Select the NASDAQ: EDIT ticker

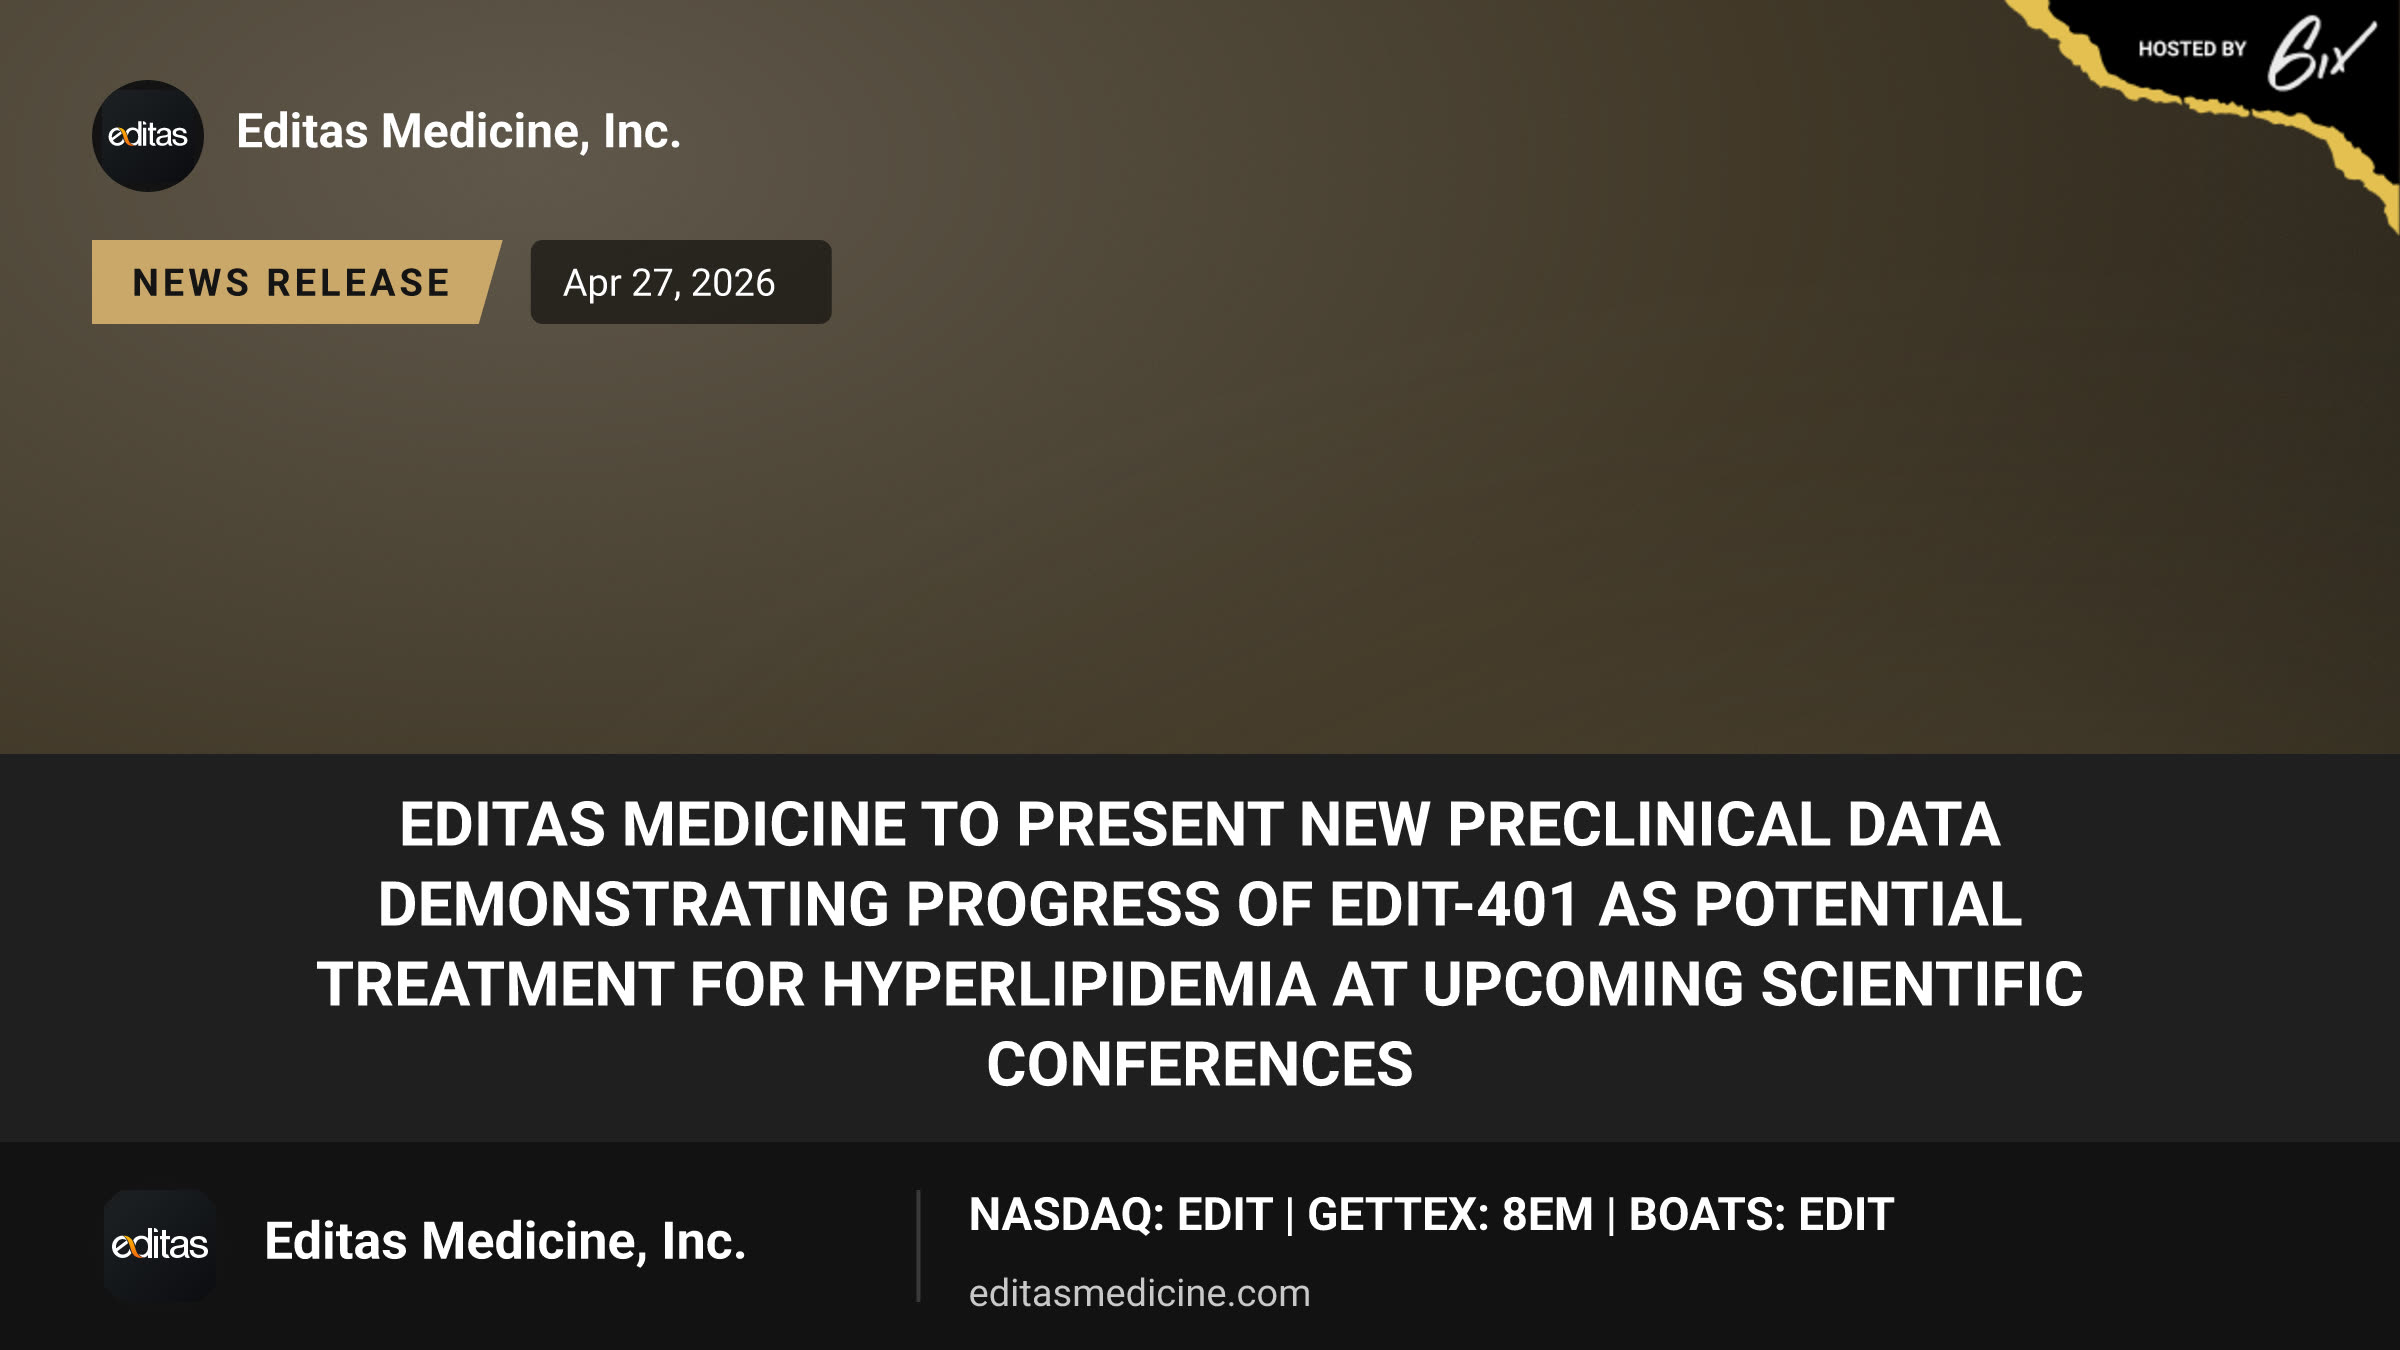click(x=1120, y=1215)
